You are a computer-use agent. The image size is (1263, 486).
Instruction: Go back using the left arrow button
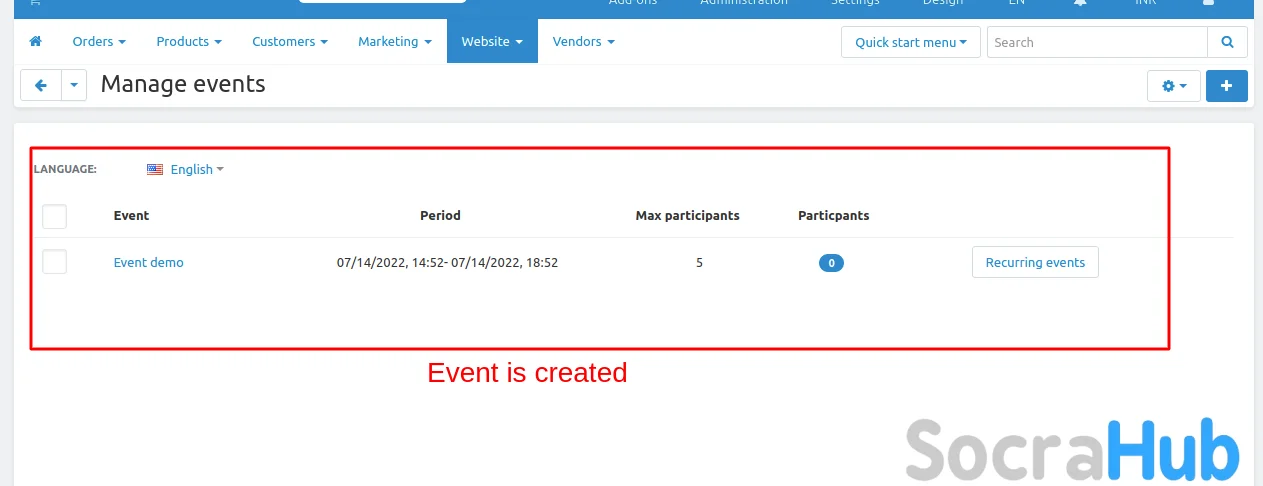pyautogui.click(x=41, y=86)
